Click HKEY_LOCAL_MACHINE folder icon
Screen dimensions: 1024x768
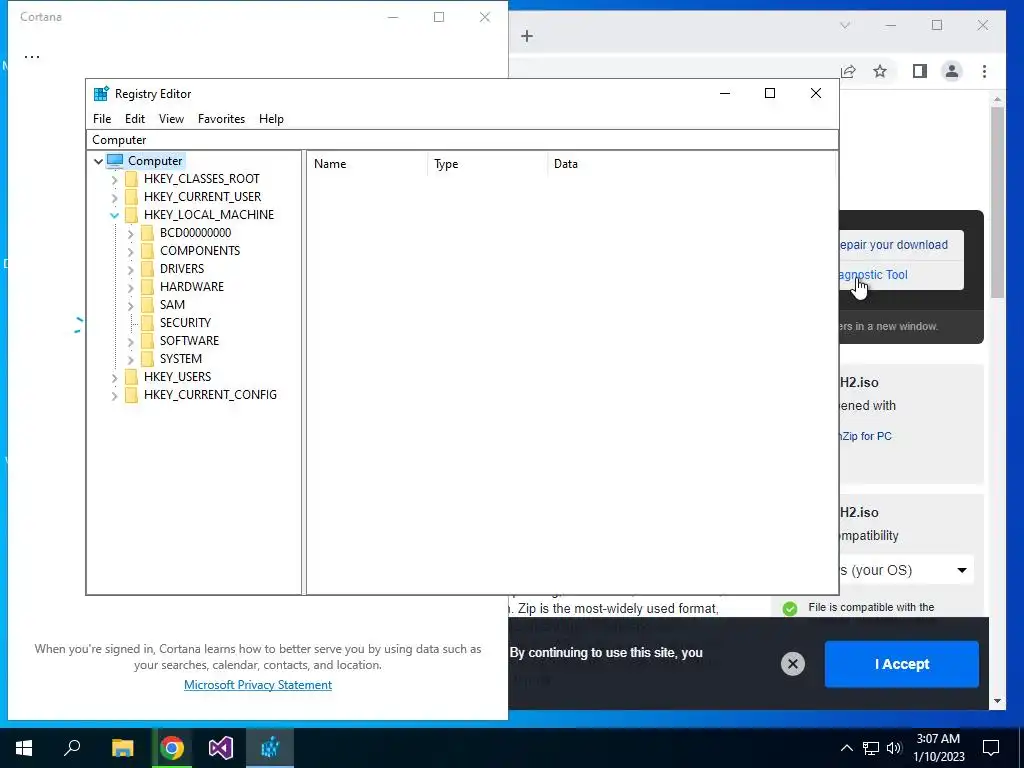131,215
